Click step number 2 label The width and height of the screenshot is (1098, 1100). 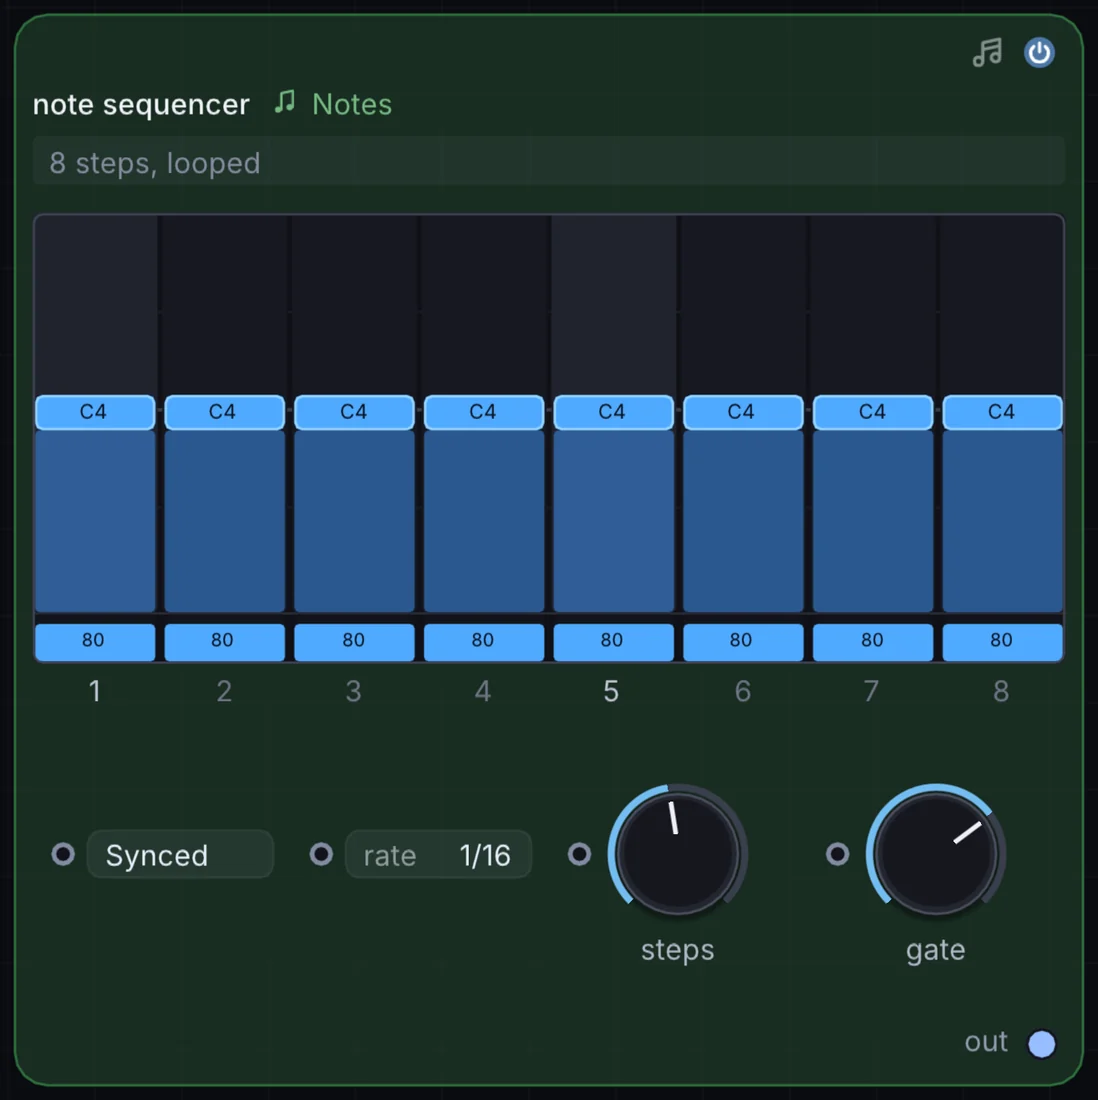pyautogui.click(x=224, y=691)
